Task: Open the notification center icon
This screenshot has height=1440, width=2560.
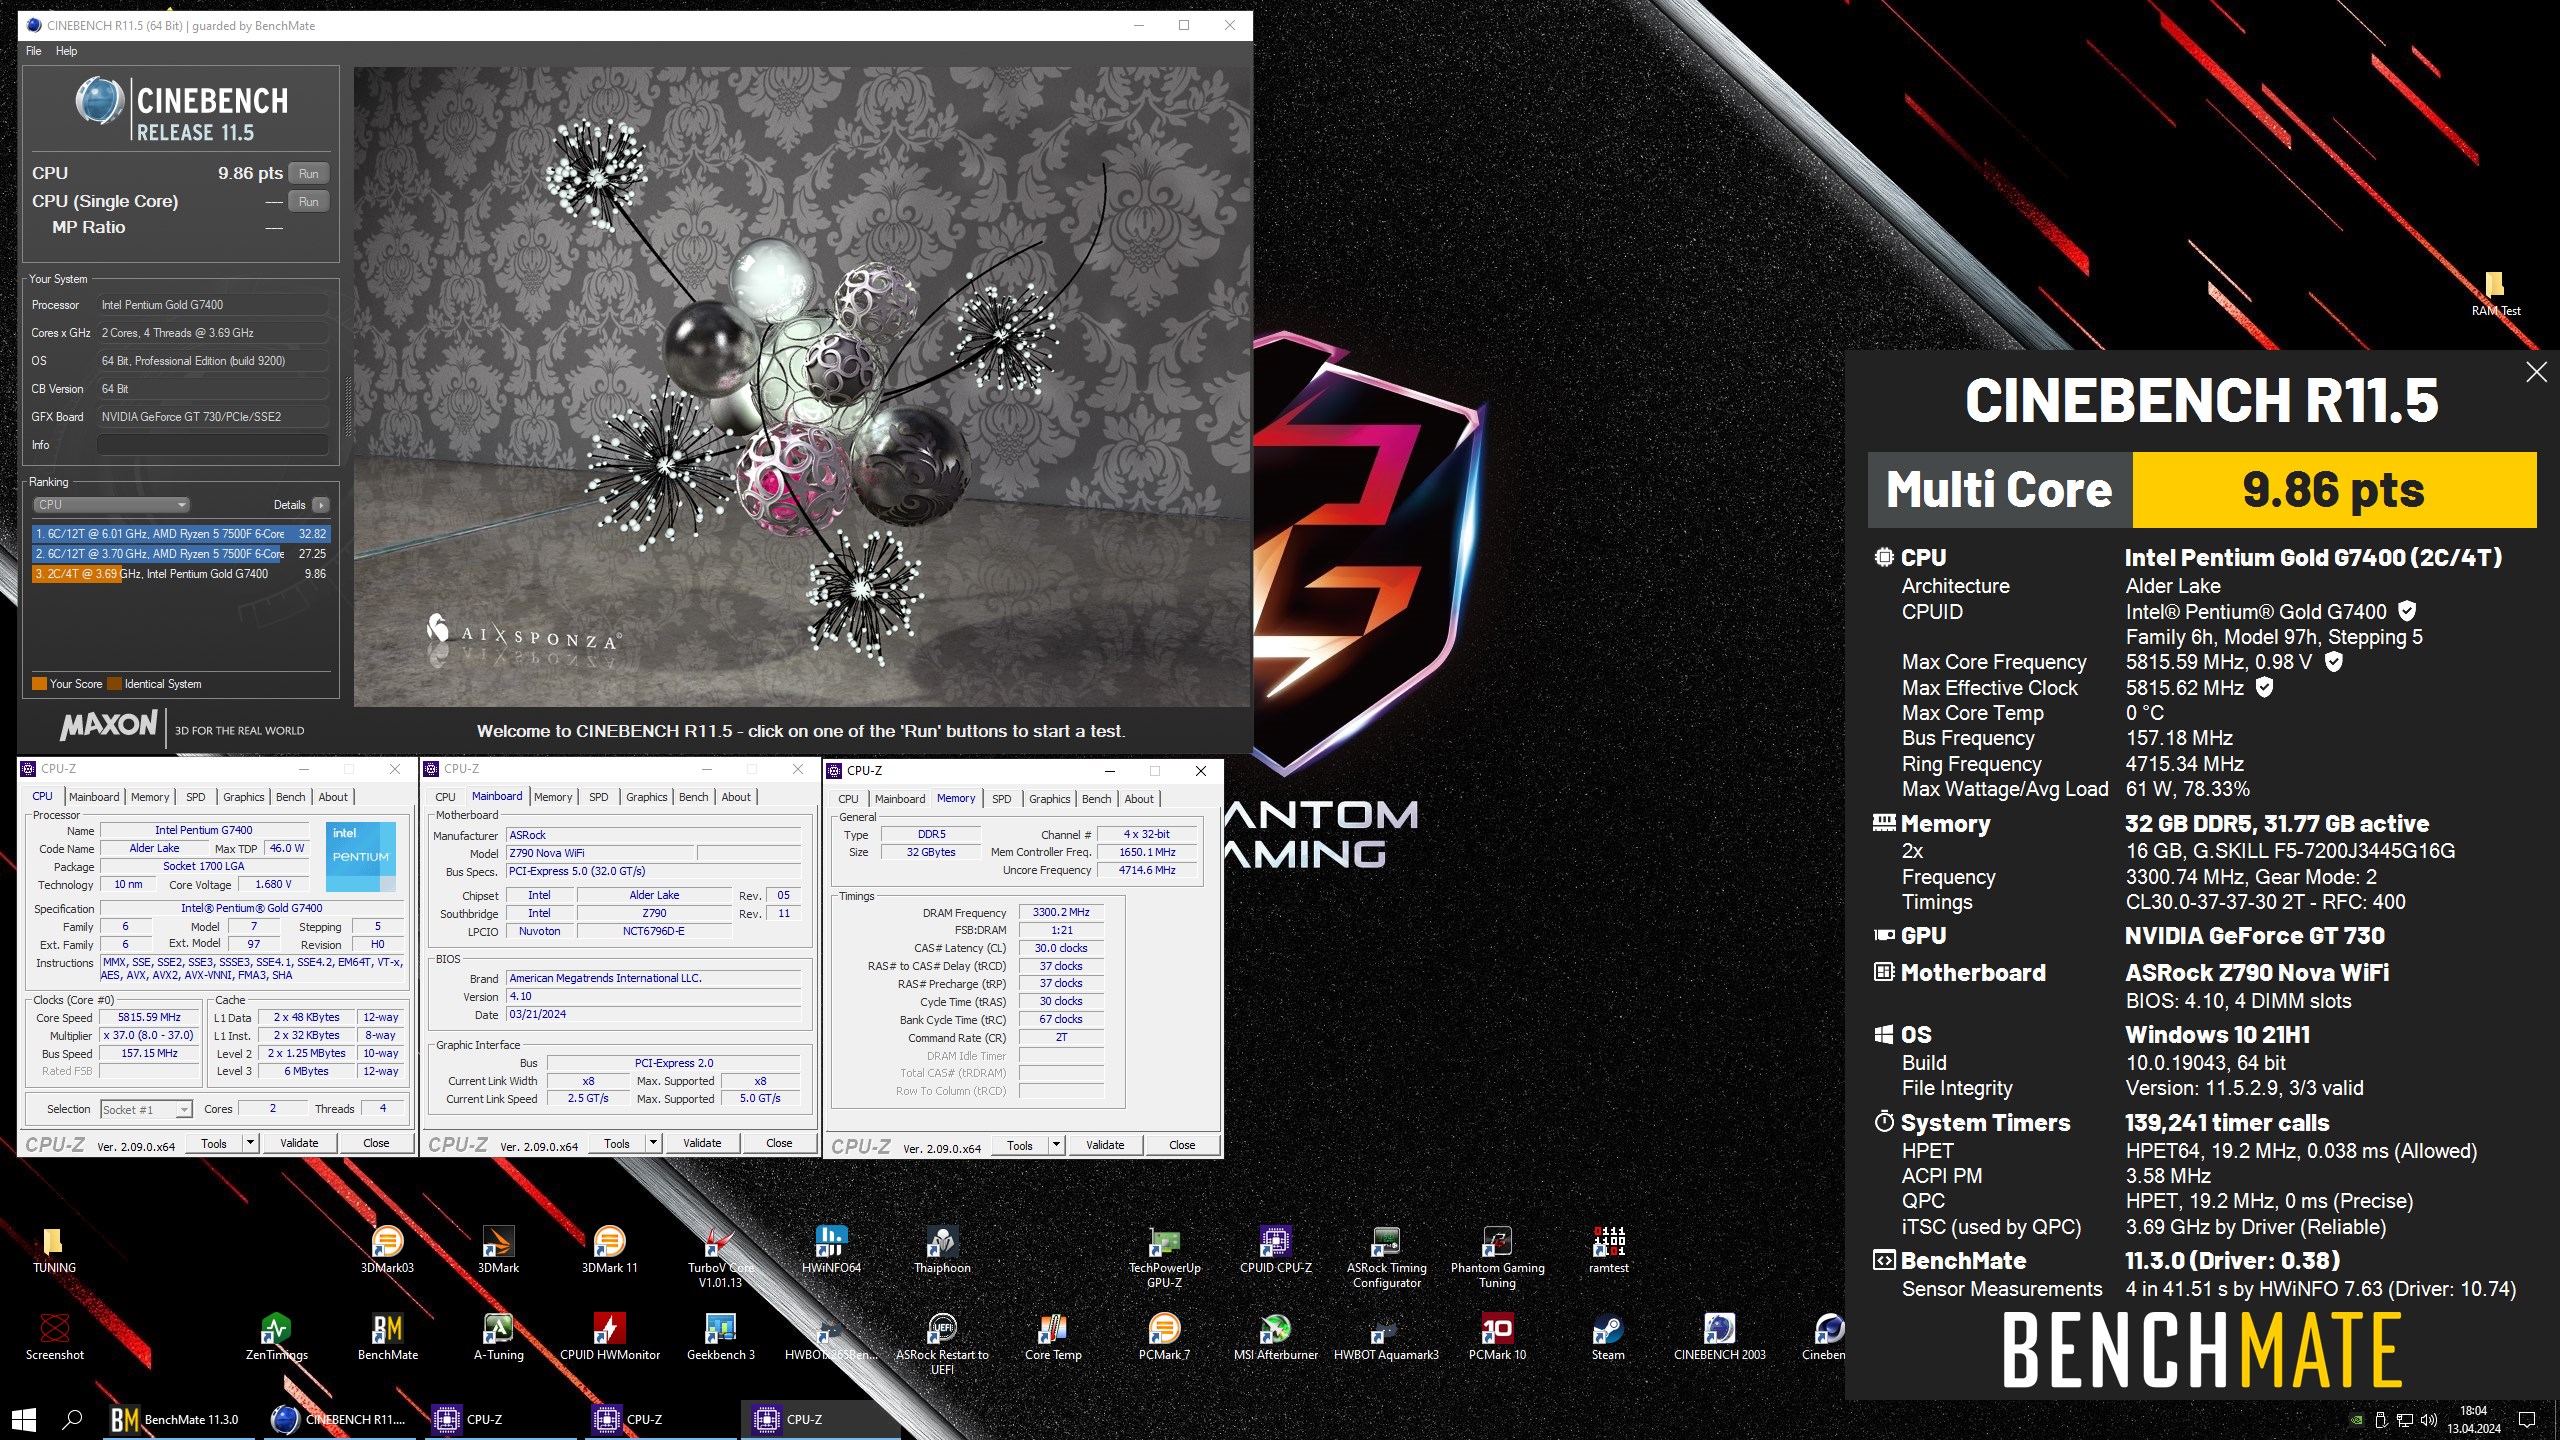Action: [x=2527, y=1420]
